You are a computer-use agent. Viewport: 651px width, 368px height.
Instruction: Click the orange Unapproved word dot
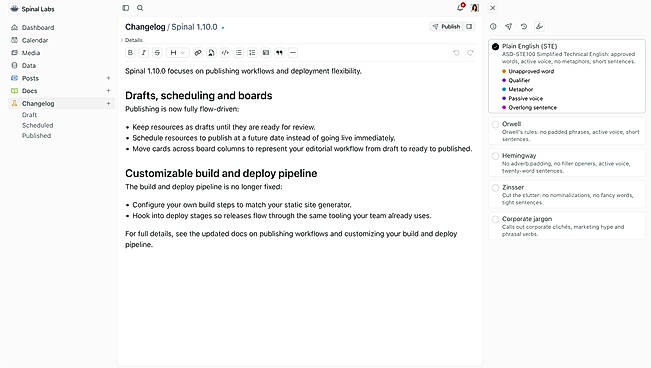click(504, 71)
